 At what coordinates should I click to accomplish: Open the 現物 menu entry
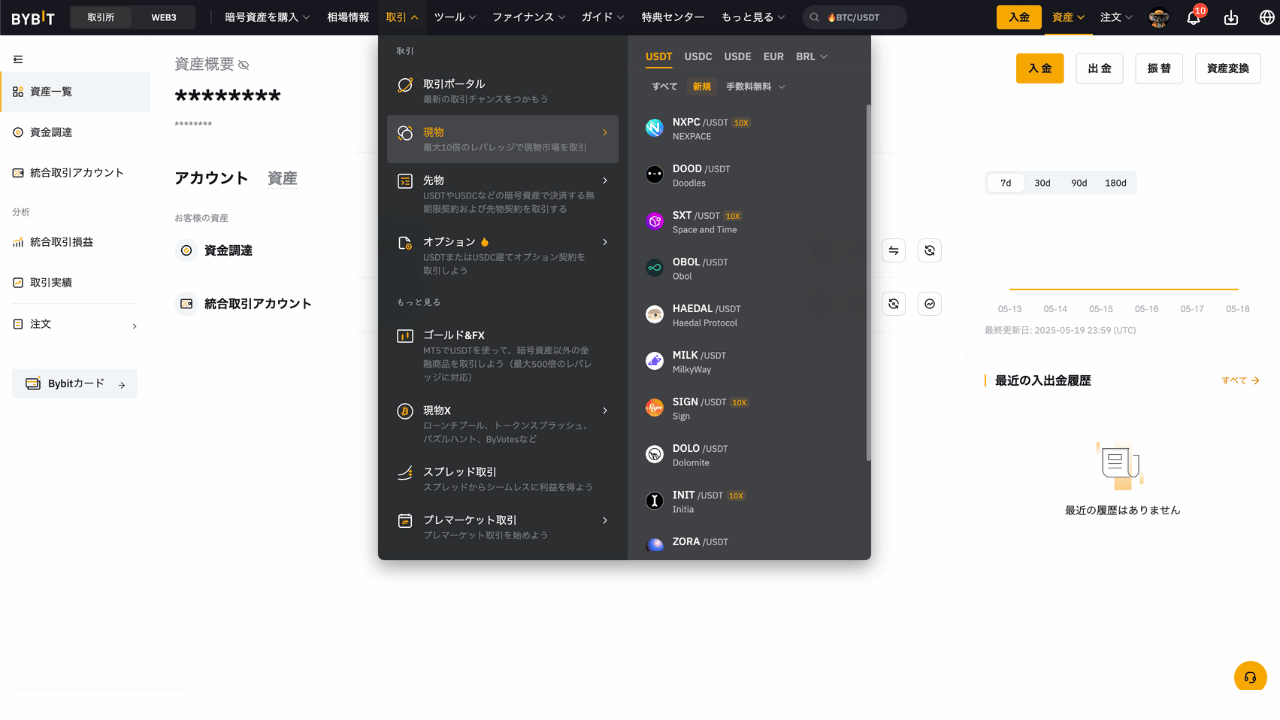(503, 139)
